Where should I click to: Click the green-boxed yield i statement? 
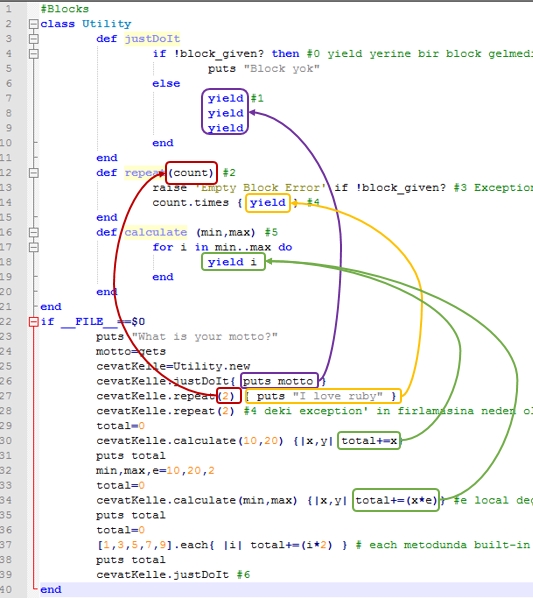coord(233,262)
